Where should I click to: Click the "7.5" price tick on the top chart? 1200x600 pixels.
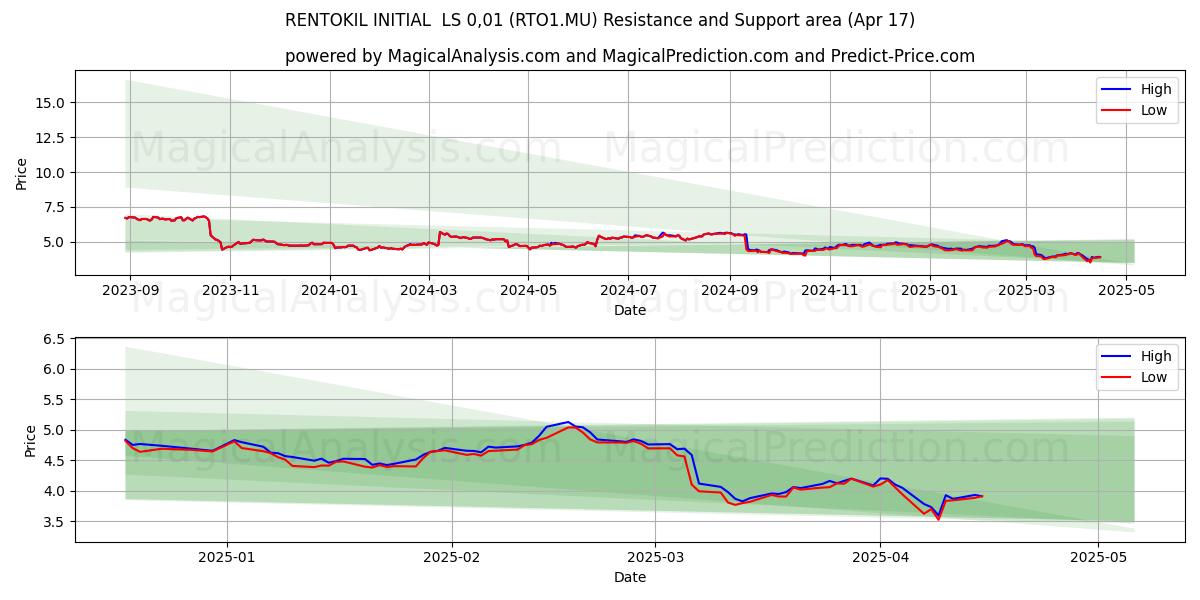tap(55, 208)
